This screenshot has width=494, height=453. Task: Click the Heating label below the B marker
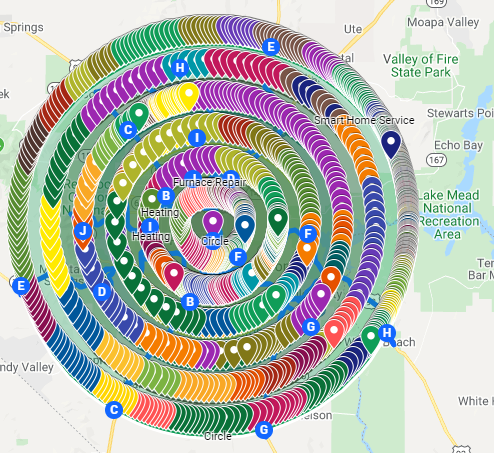[160, 212]
